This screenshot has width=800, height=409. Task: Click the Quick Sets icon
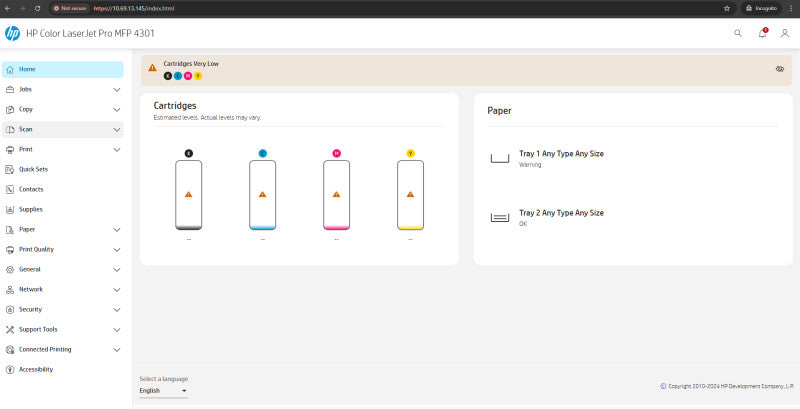(10, 169)
